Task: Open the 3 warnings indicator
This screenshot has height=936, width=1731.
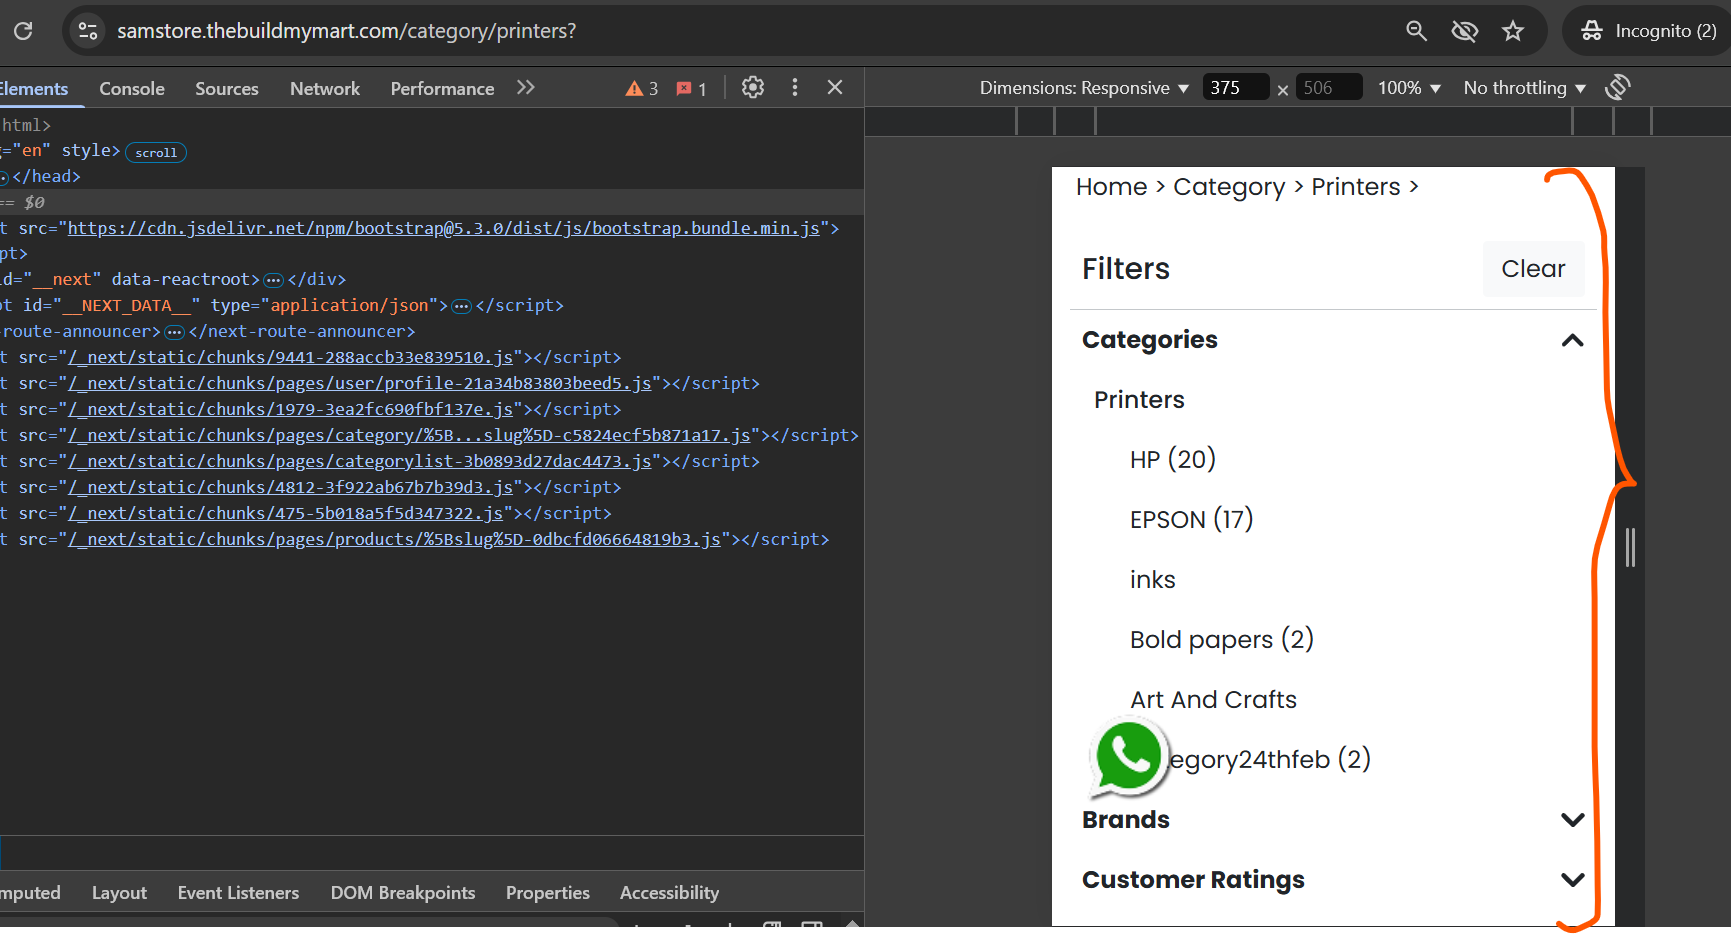Action: coord(642,89)
